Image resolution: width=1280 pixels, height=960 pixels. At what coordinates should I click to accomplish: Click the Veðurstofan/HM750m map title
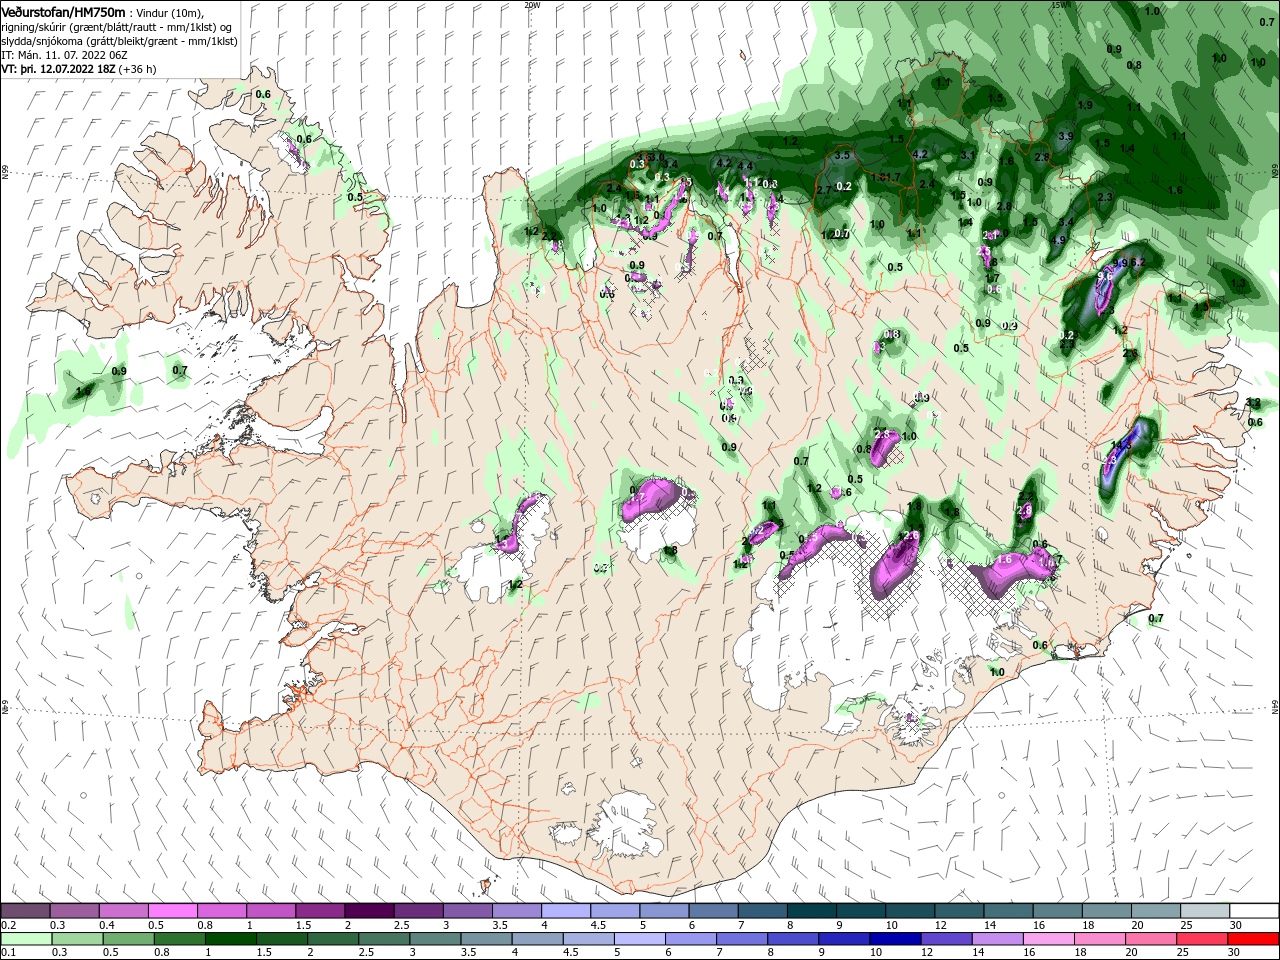tap(63, 11)
